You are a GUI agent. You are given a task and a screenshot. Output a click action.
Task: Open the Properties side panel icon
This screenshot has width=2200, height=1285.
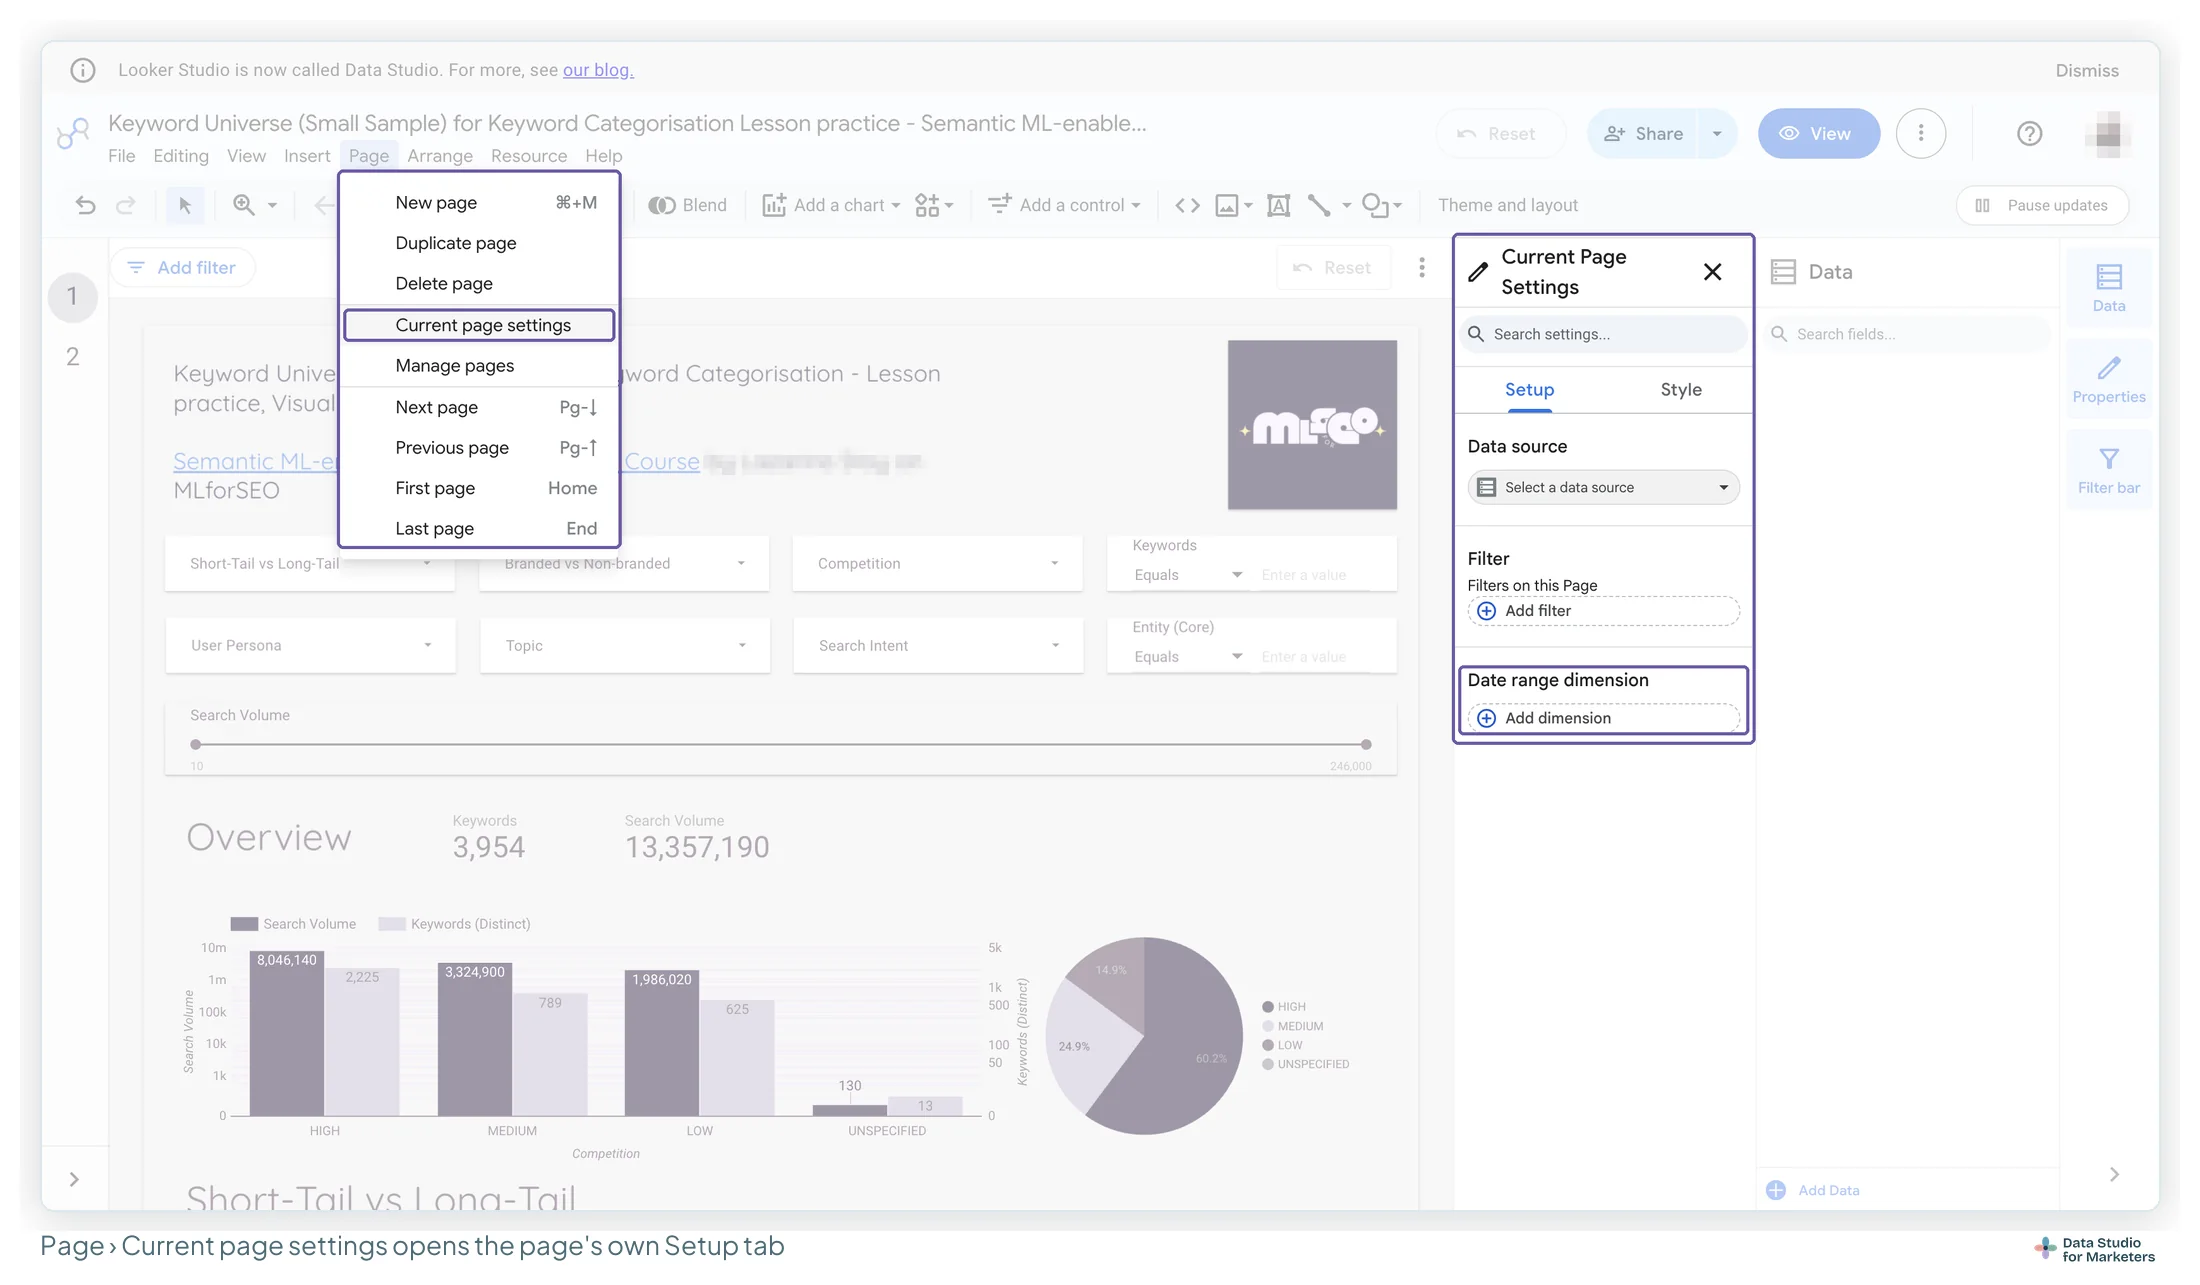2109,380
